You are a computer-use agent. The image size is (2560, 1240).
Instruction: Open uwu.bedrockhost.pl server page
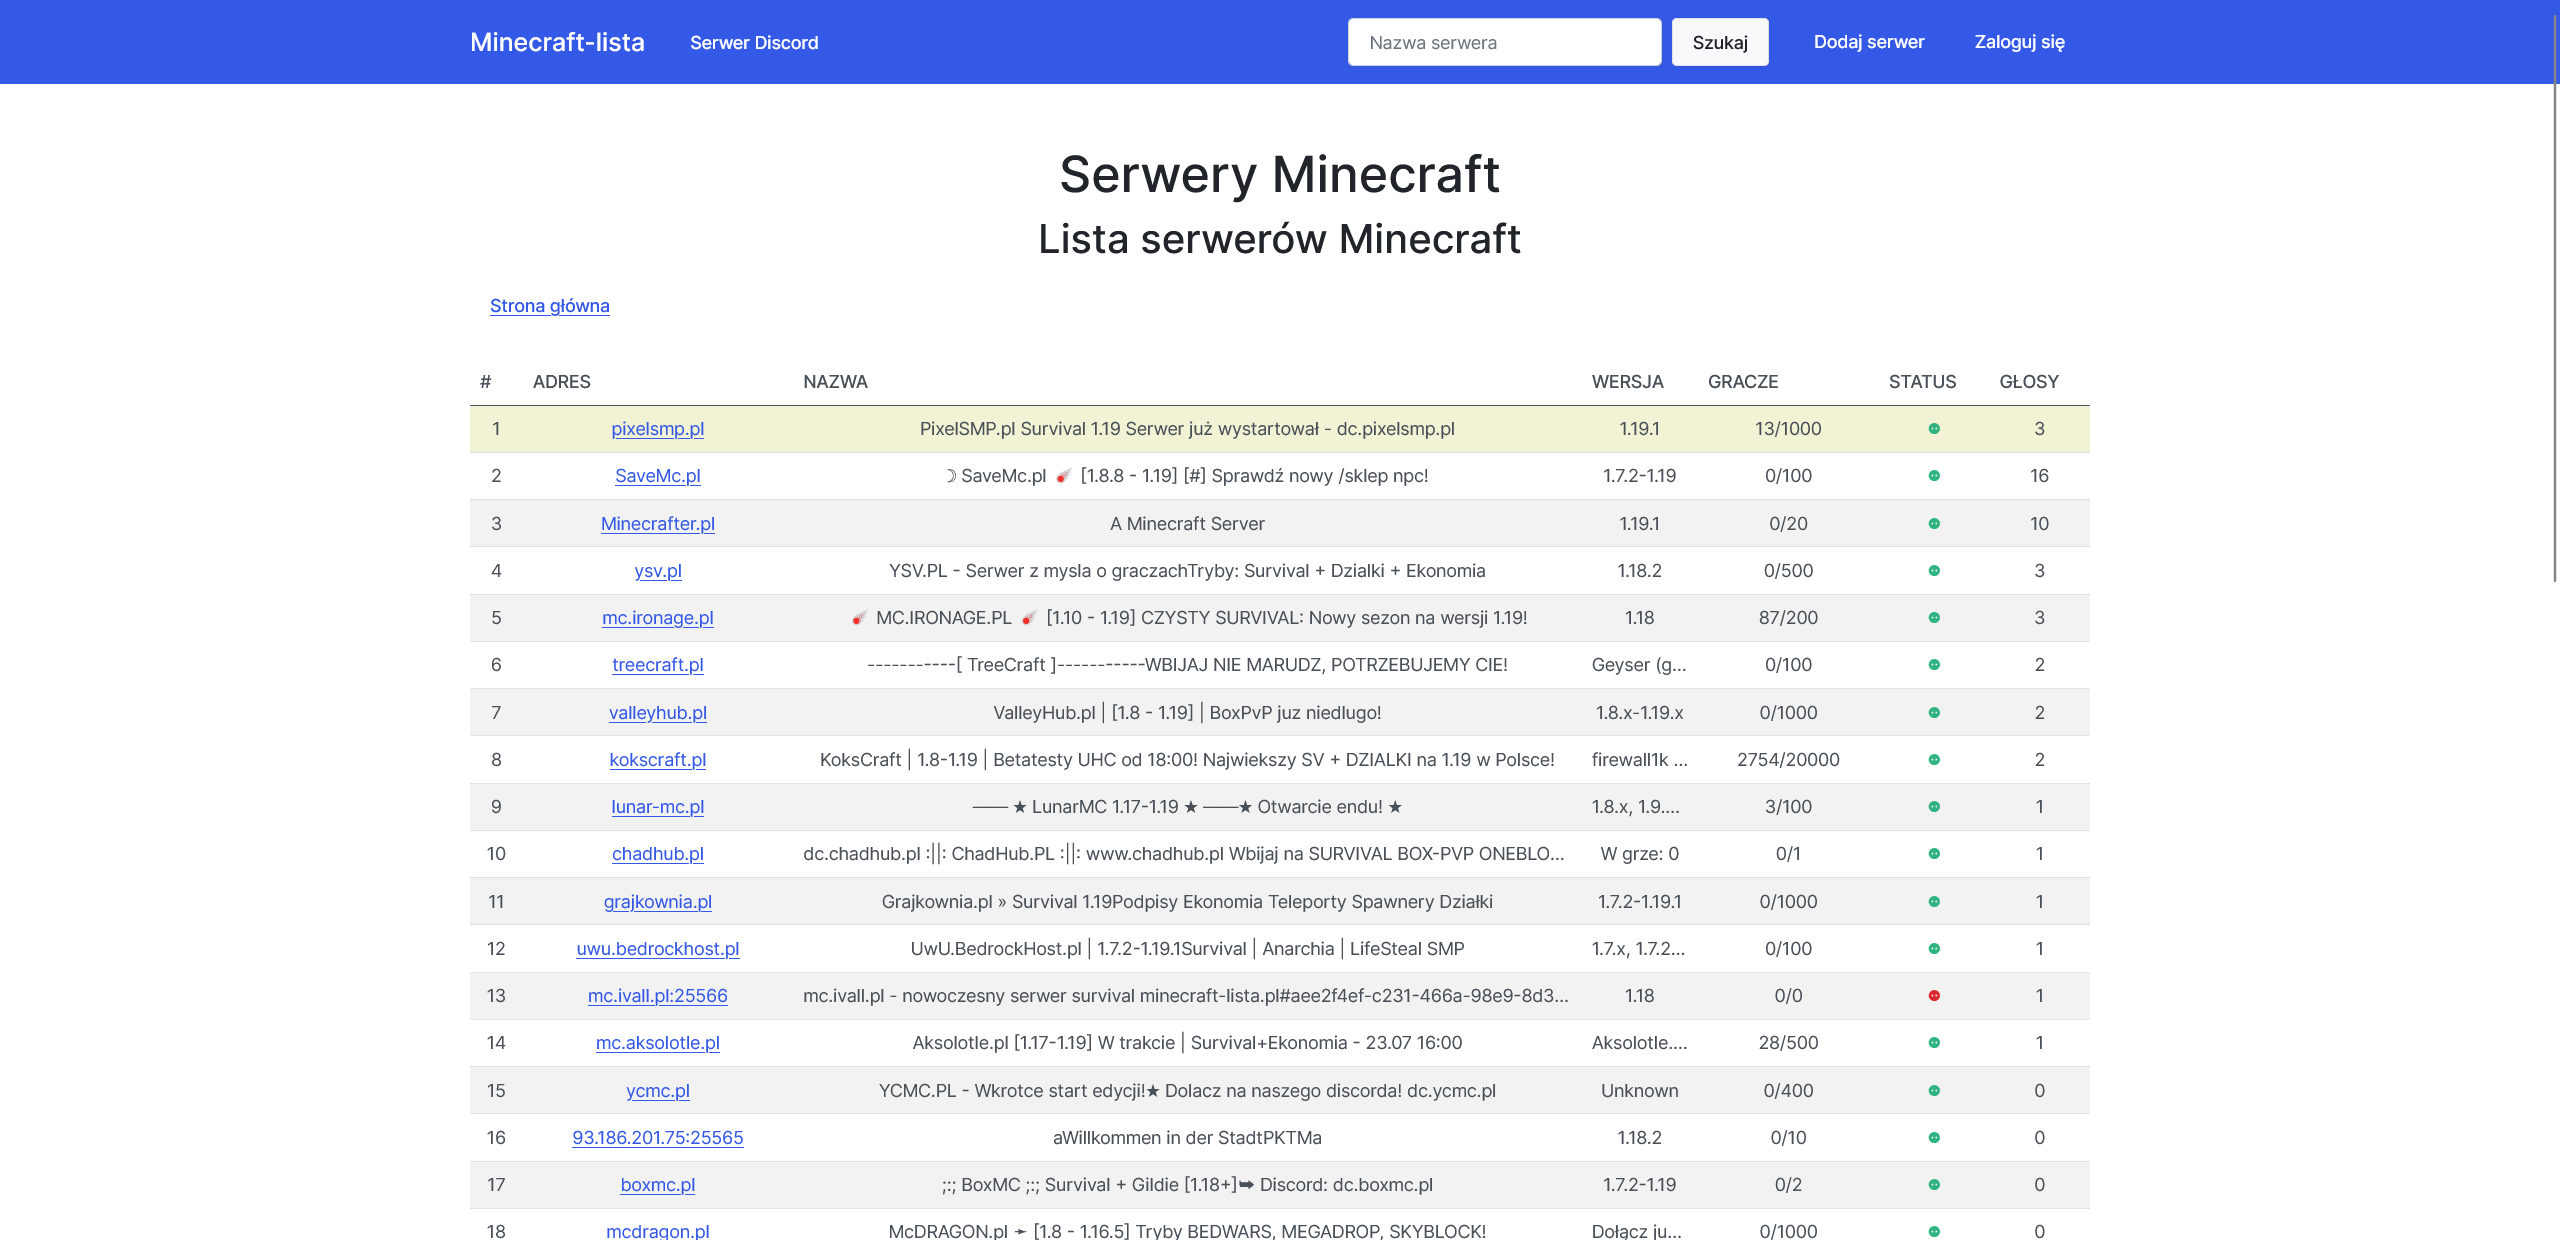point(657,949)
